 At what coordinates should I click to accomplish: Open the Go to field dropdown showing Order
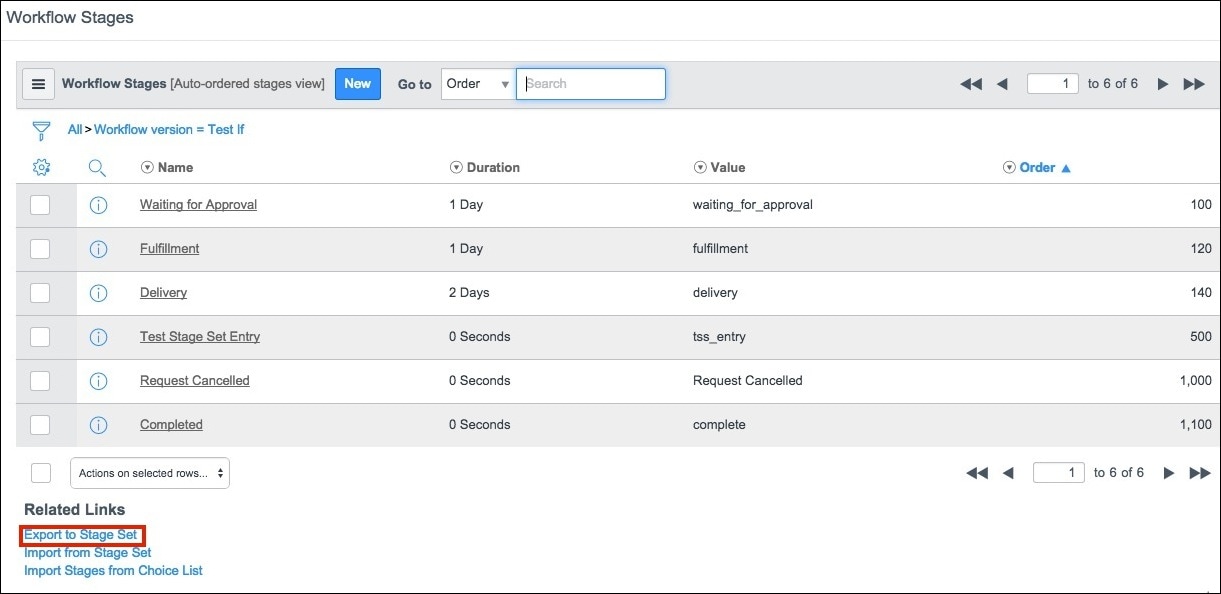point(477,84)
